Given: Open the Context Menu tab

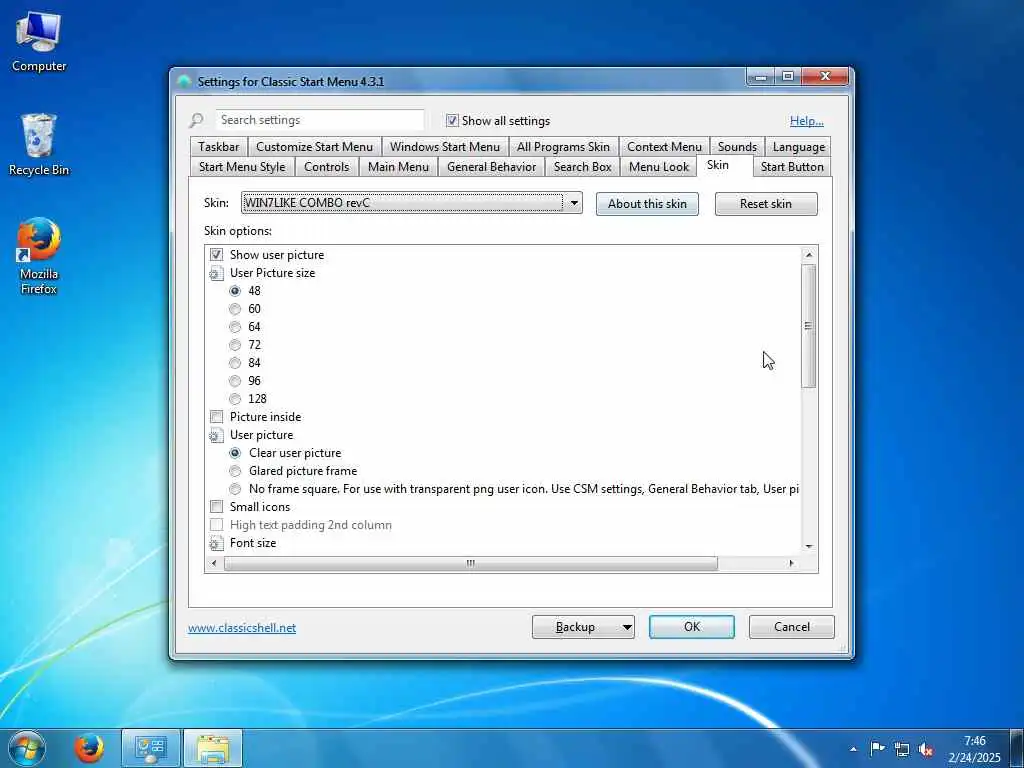Looking at the screenshot, I should coord(664,147).
